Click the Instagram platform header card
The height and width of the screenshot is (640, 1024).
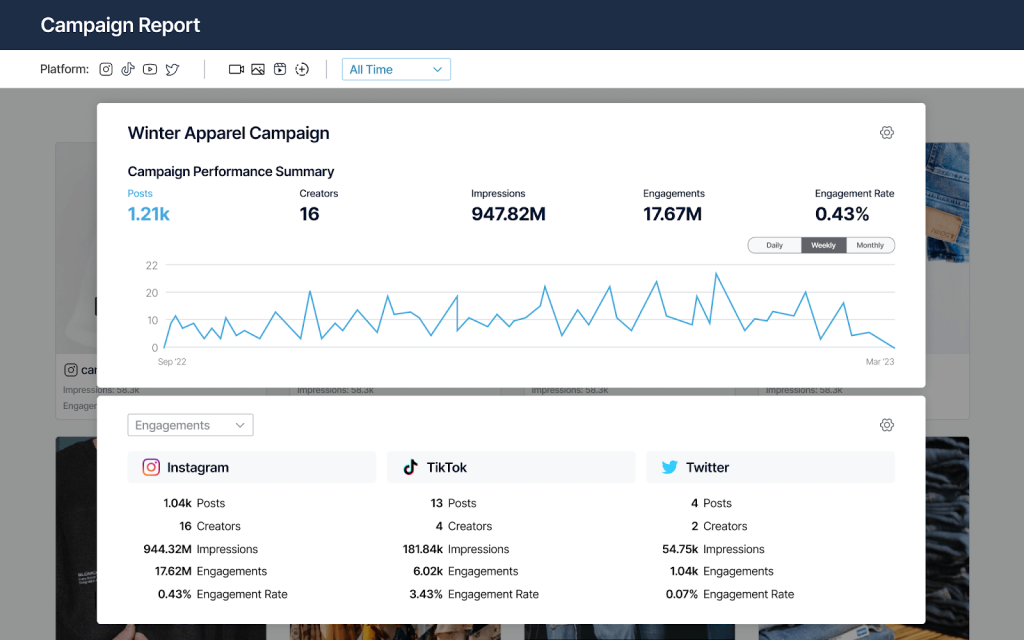(251, 467)
